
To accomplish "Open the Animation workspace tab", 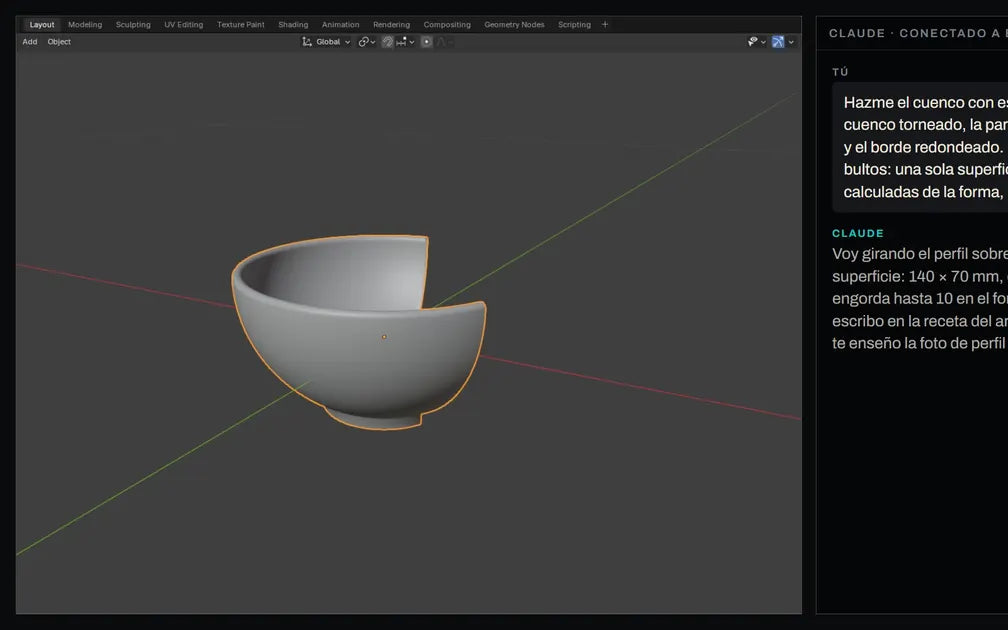I will pos(341,24).
